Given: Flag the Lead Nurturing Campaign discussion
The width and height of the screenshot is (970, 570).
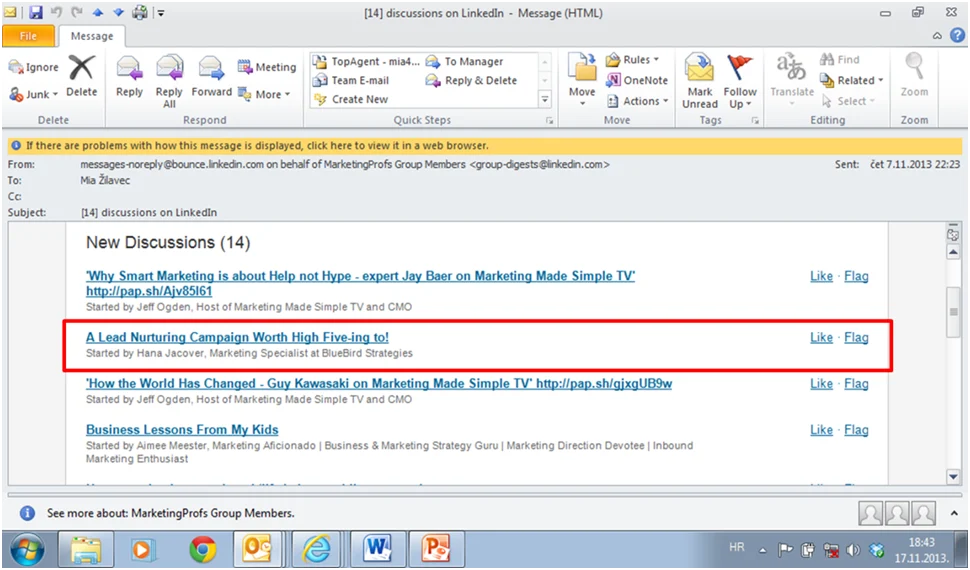Looking at the screenshot, I should click(x=856, y=337).
